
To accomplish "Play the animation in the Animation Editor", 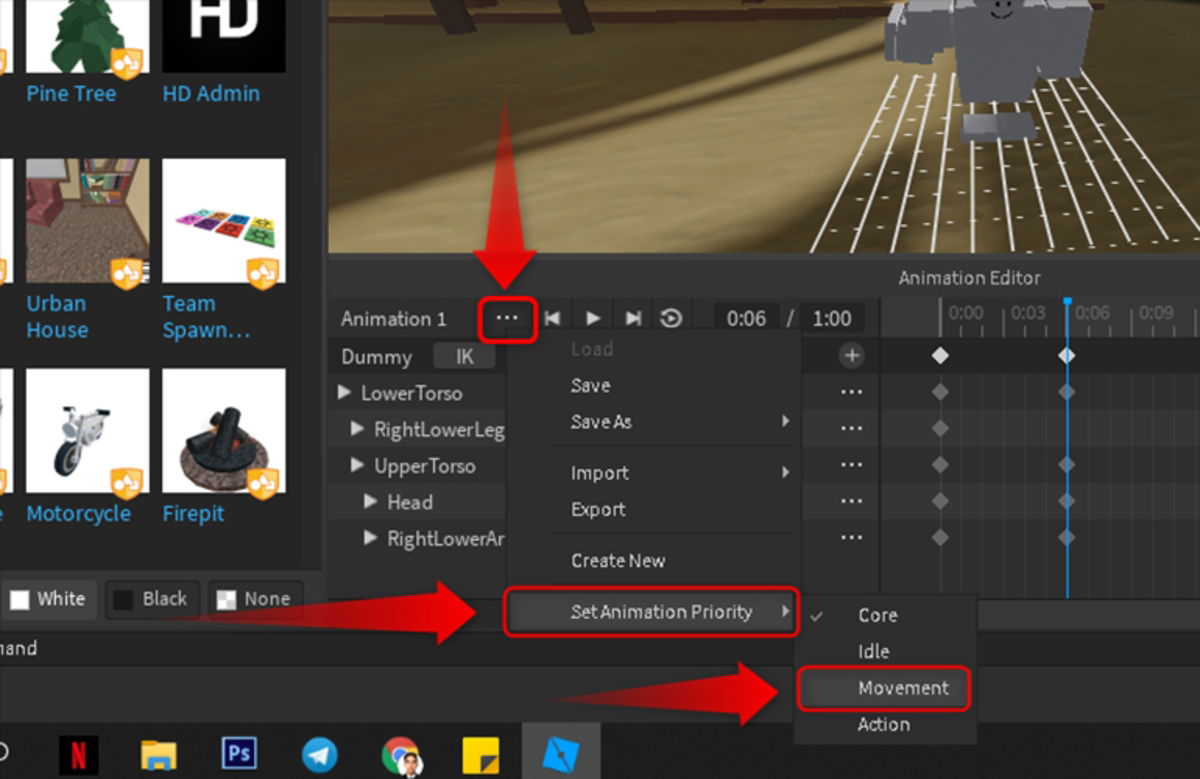I will pos(592,317).
